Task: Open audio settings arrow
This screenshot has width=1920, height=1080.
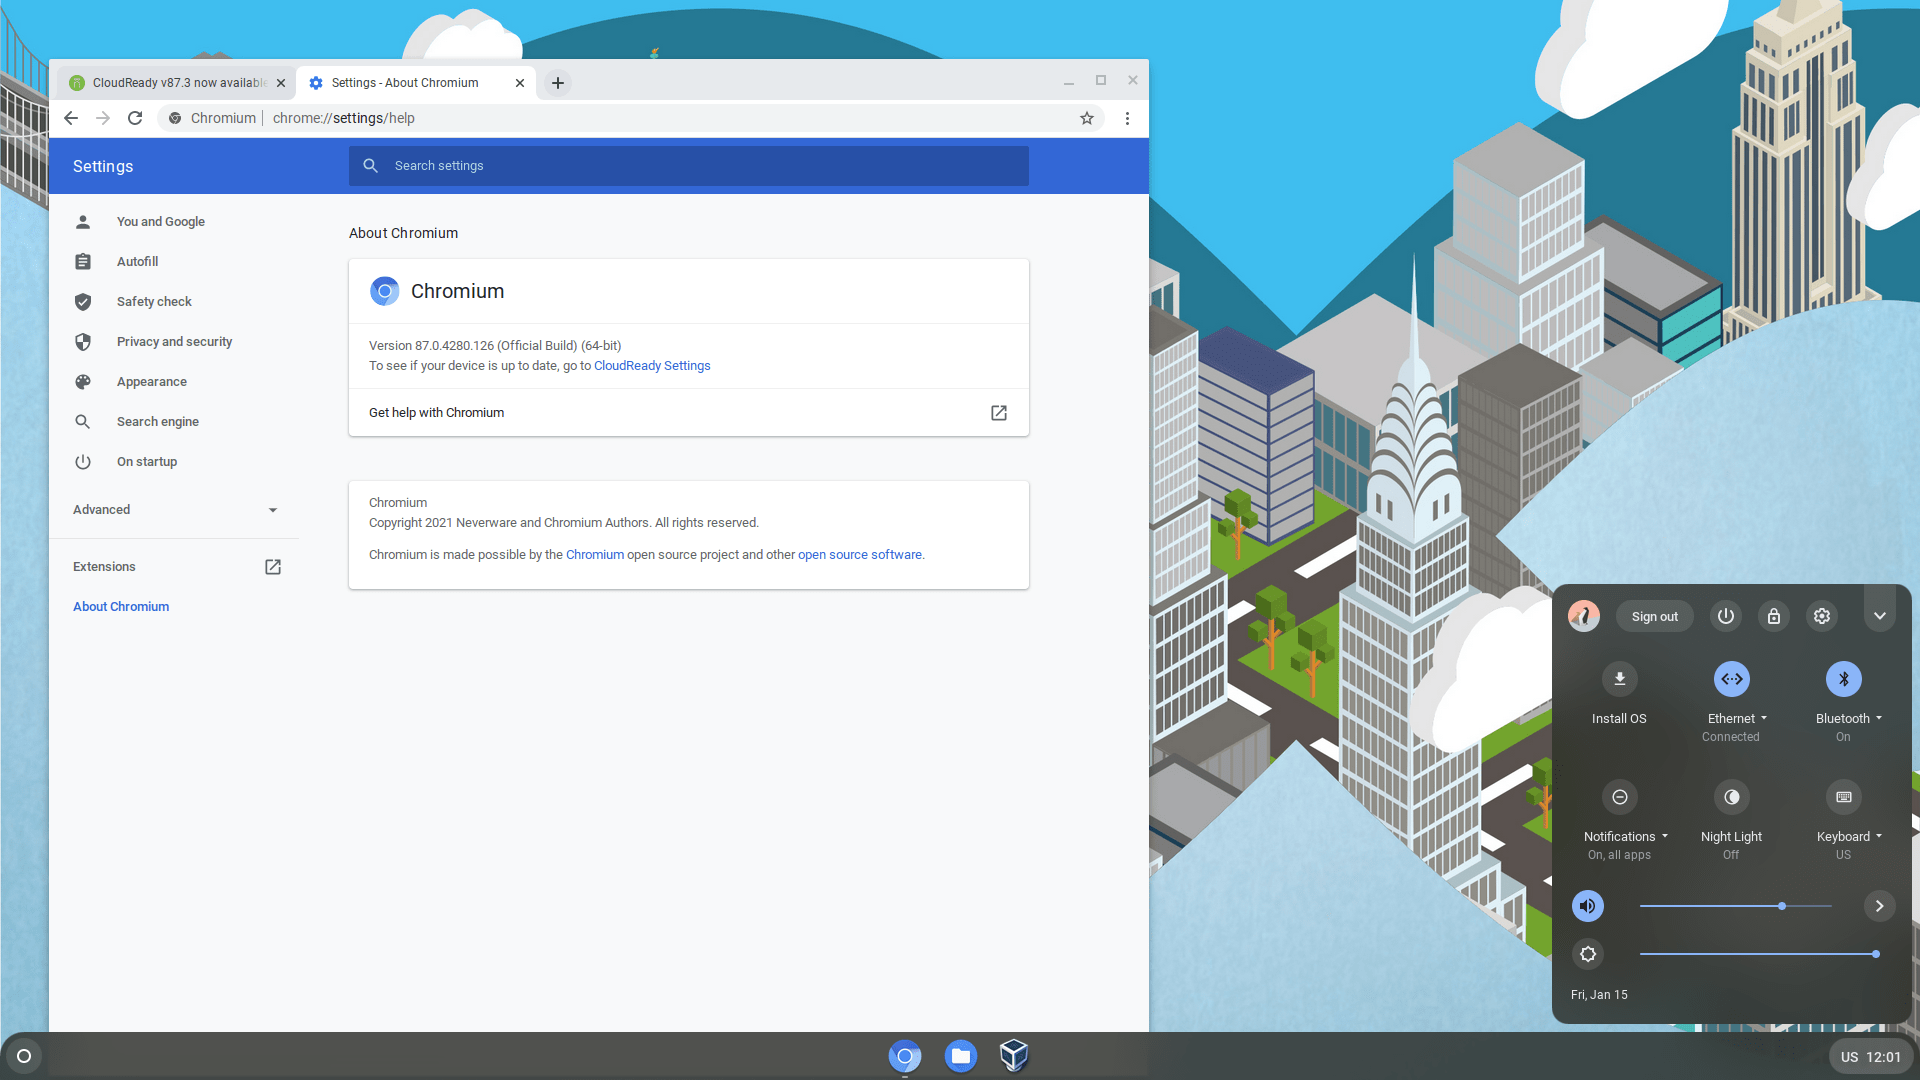Action: coord(1880,906)
